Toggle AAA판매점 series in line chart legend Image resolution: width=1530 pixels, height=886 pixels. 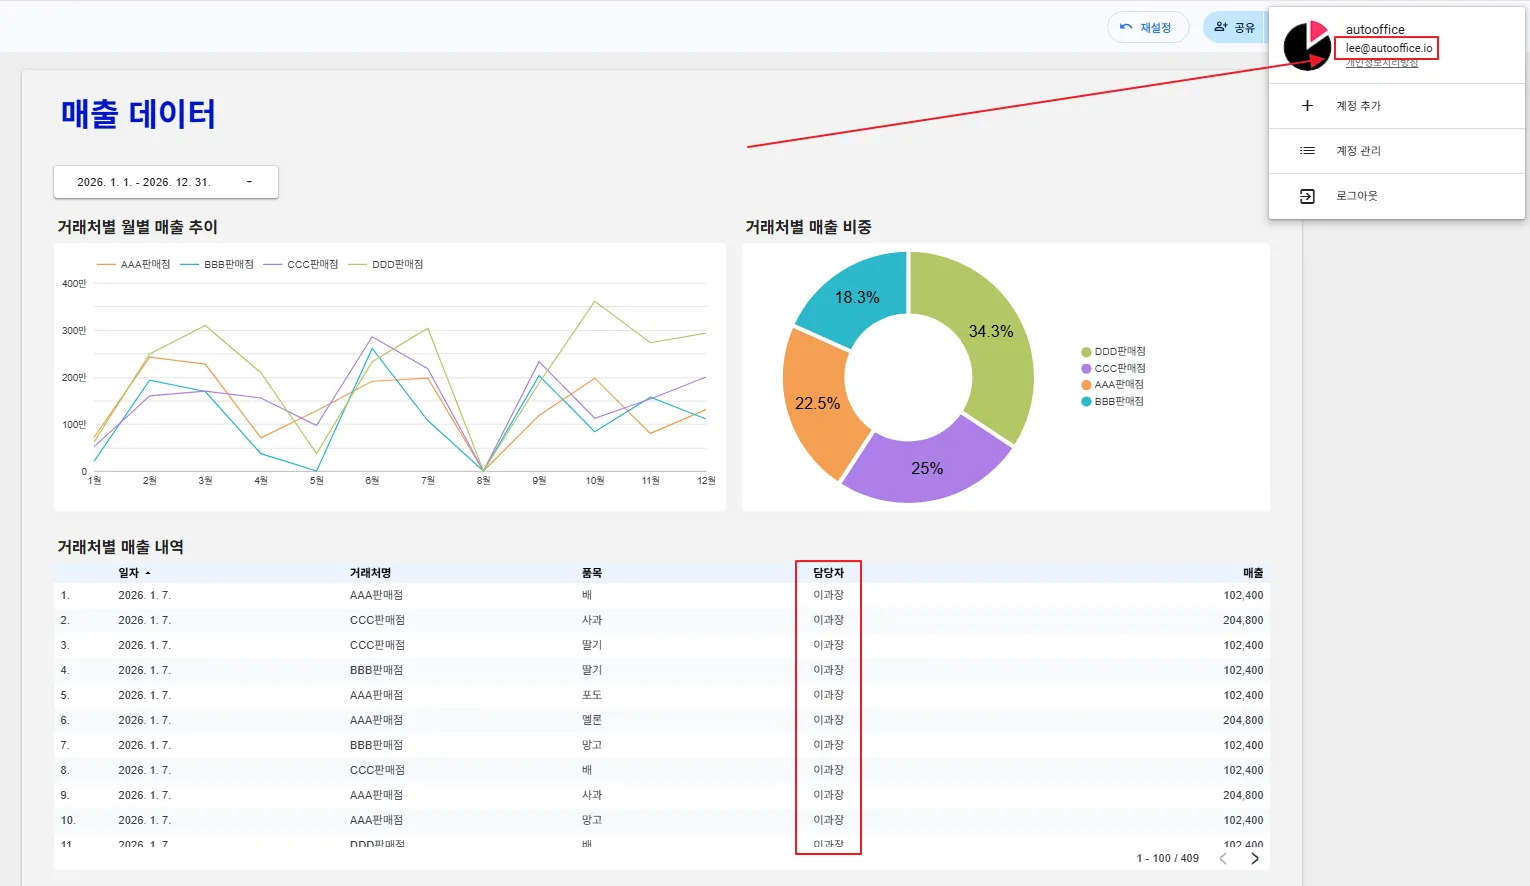click(134, 264)
